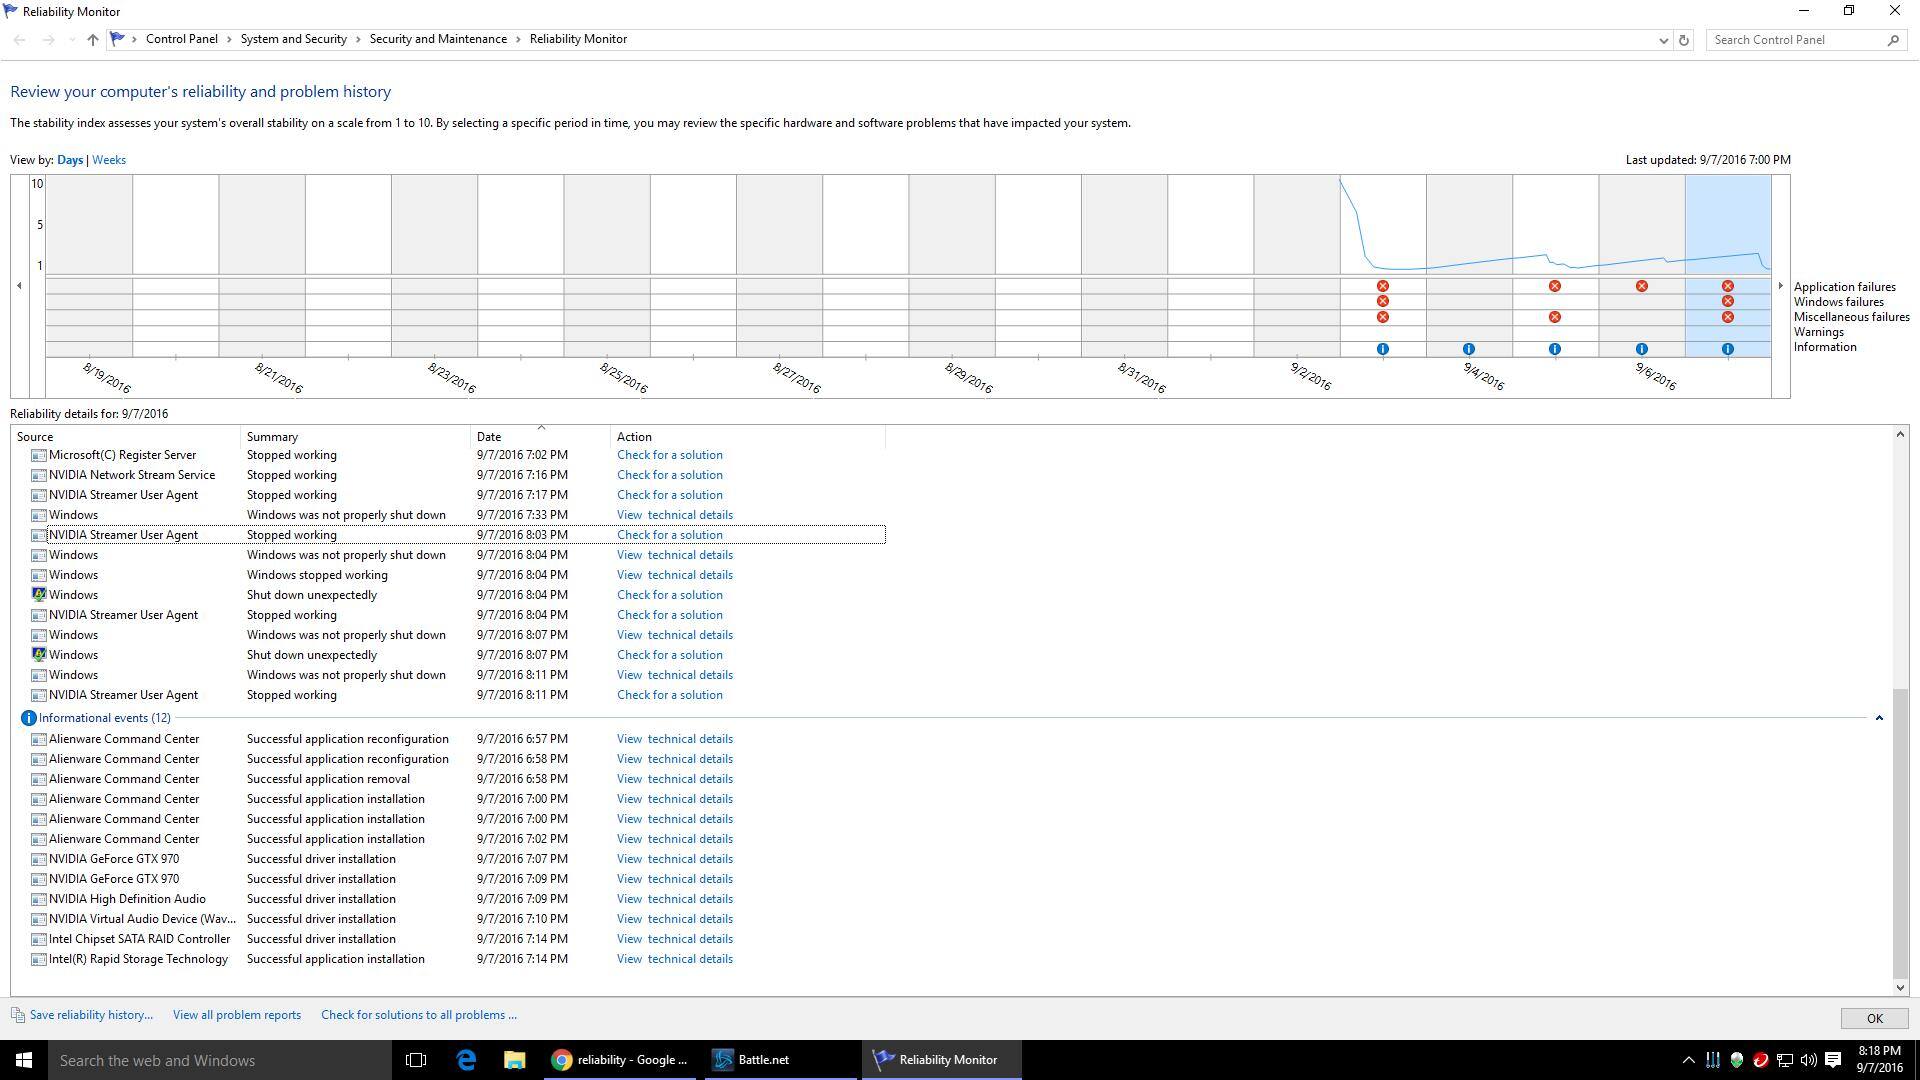Click the 9/5/2016 miscellaneous failure error icon
Viewport: 1920px width, 1080px height.
click(1554, 317)
